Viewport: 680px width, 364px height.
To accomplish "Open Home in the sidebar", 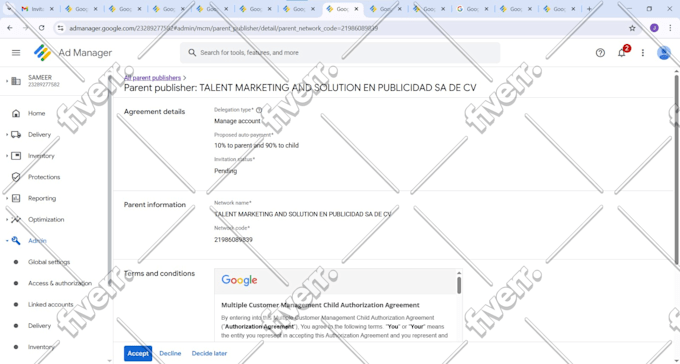I will click(x=36, y=113).
